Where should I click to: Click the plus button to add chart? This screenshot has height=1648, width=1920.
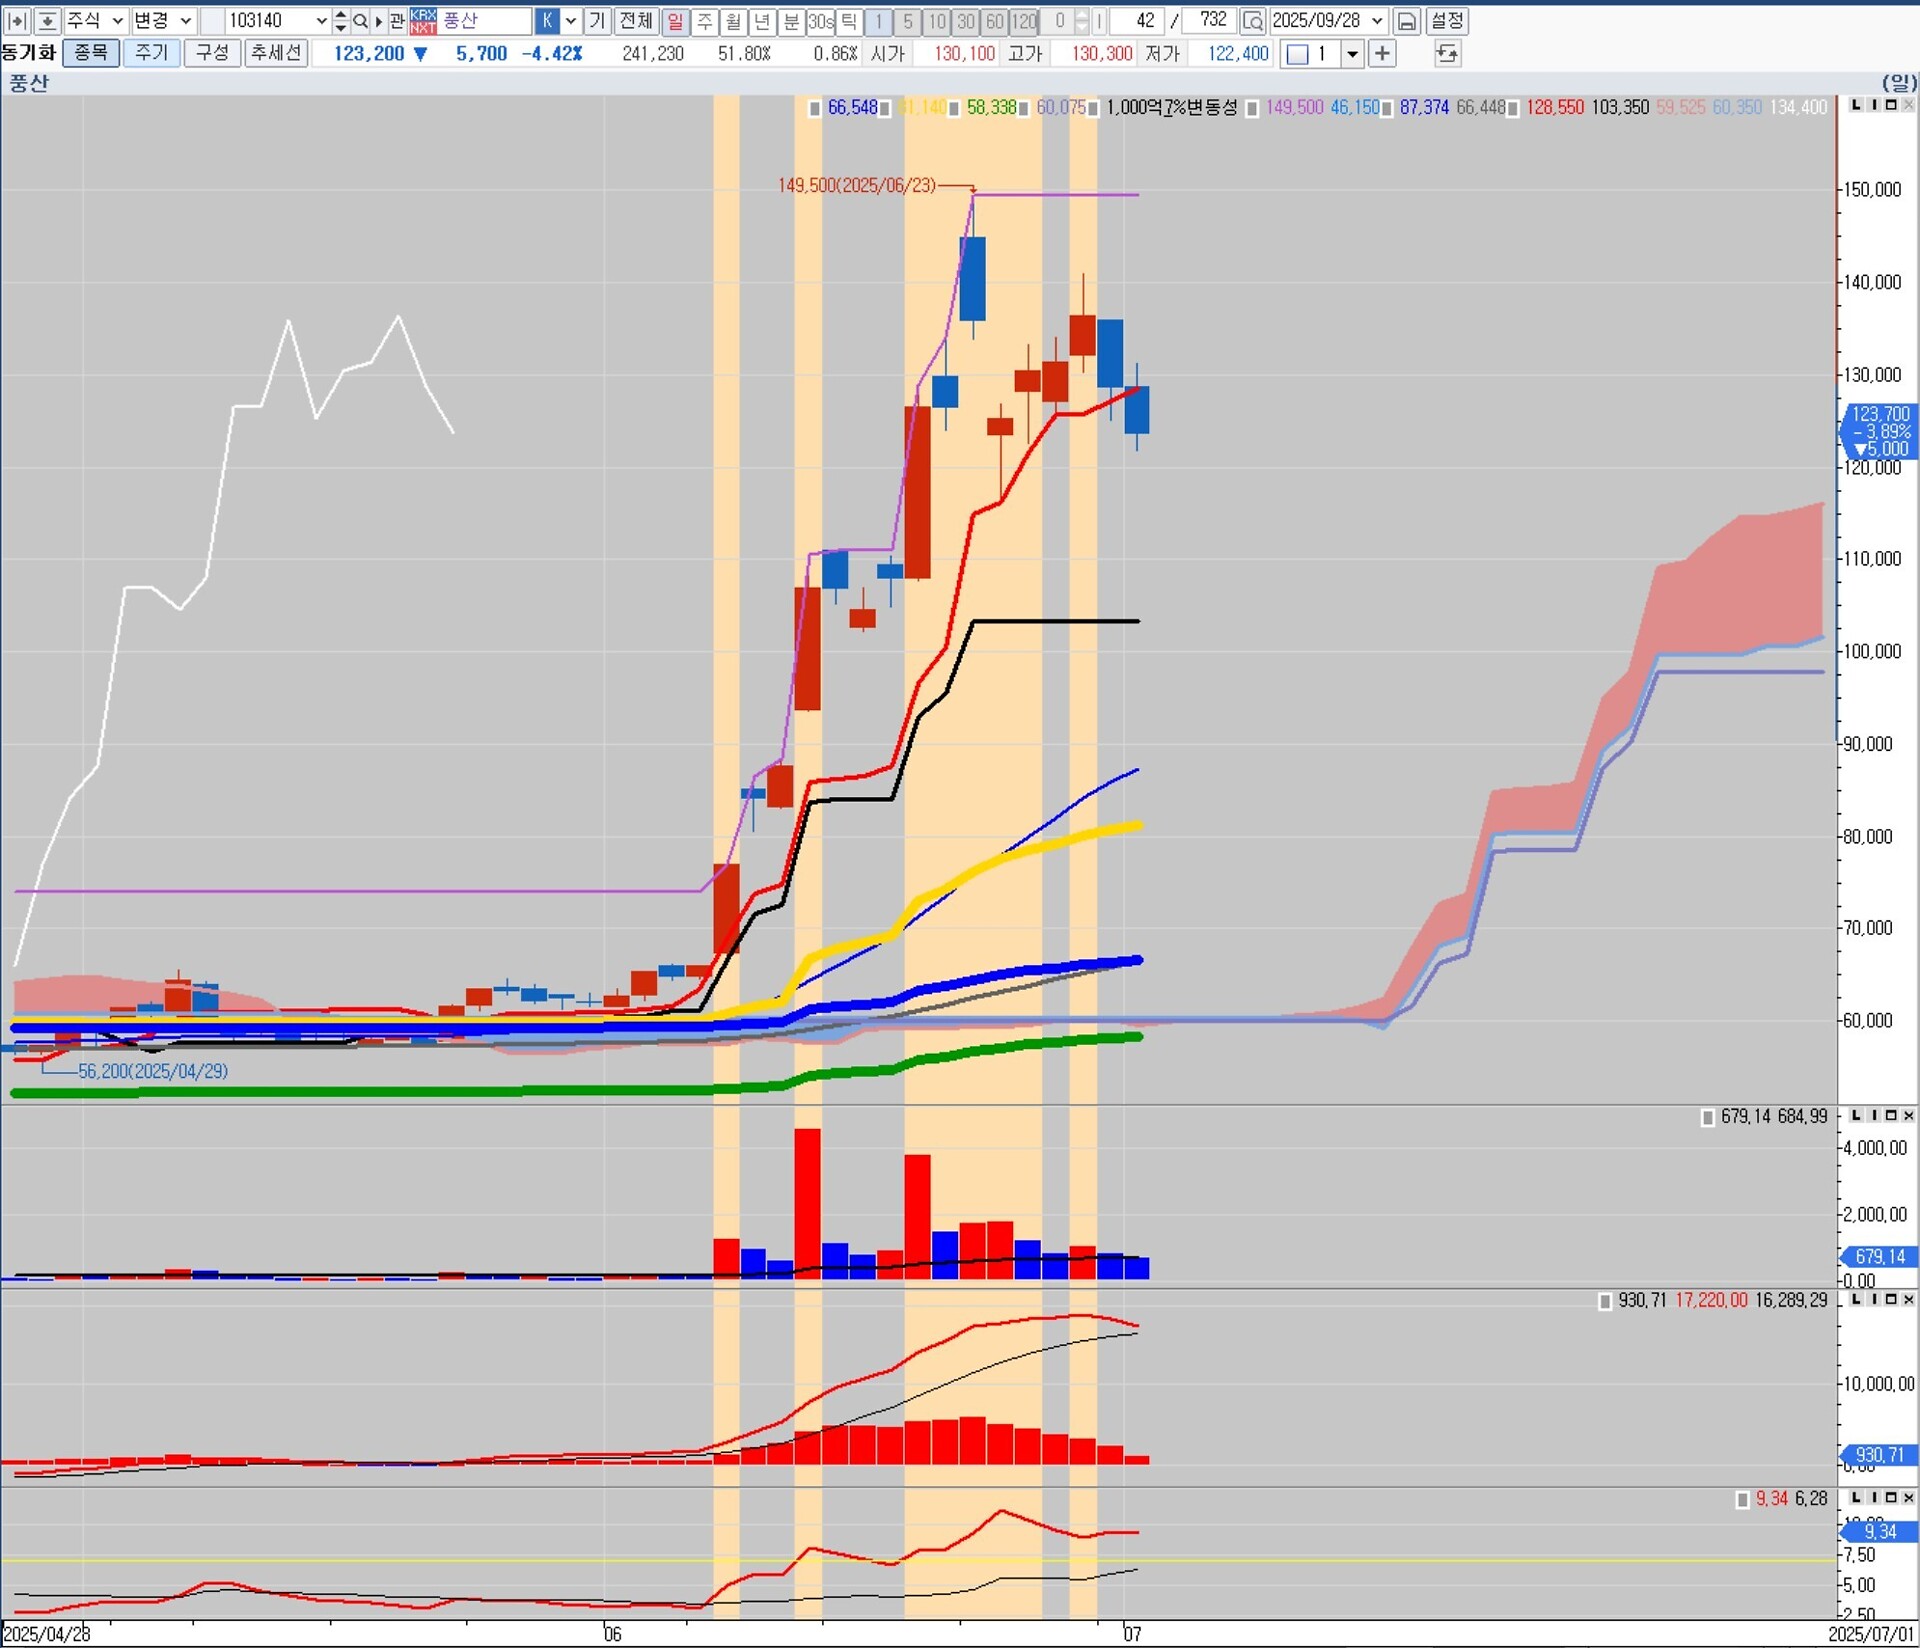coord(1382,54)
